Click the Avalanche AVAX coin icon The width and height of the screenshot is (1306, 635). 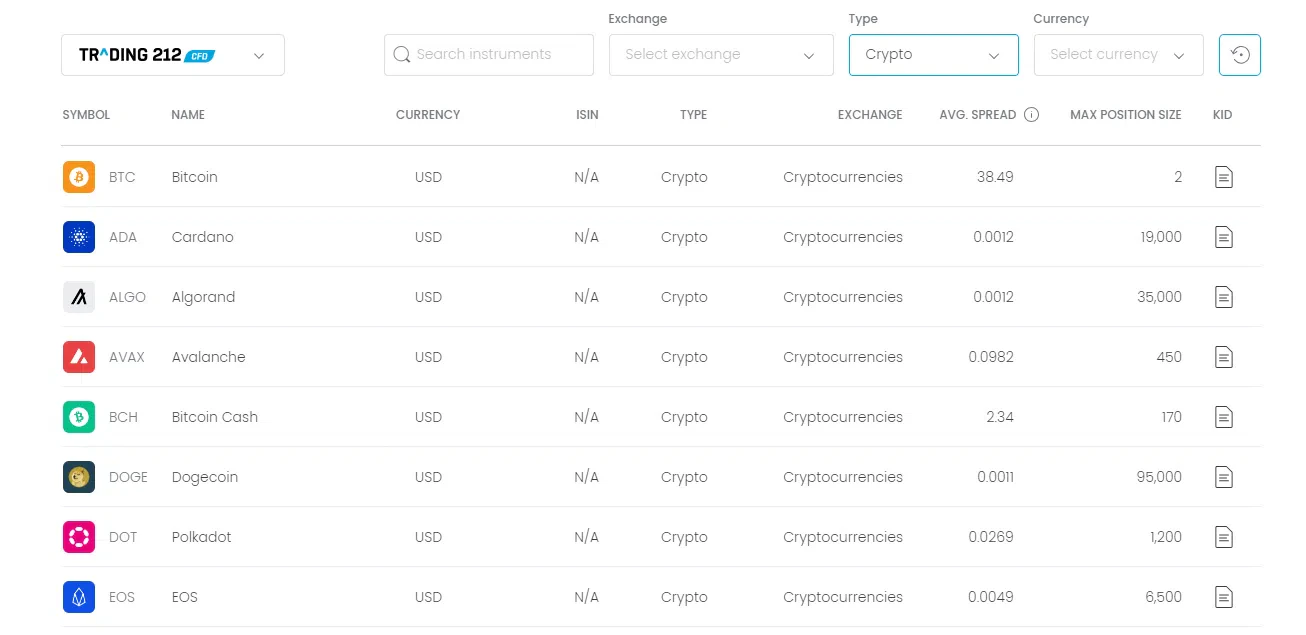[79, 357]
